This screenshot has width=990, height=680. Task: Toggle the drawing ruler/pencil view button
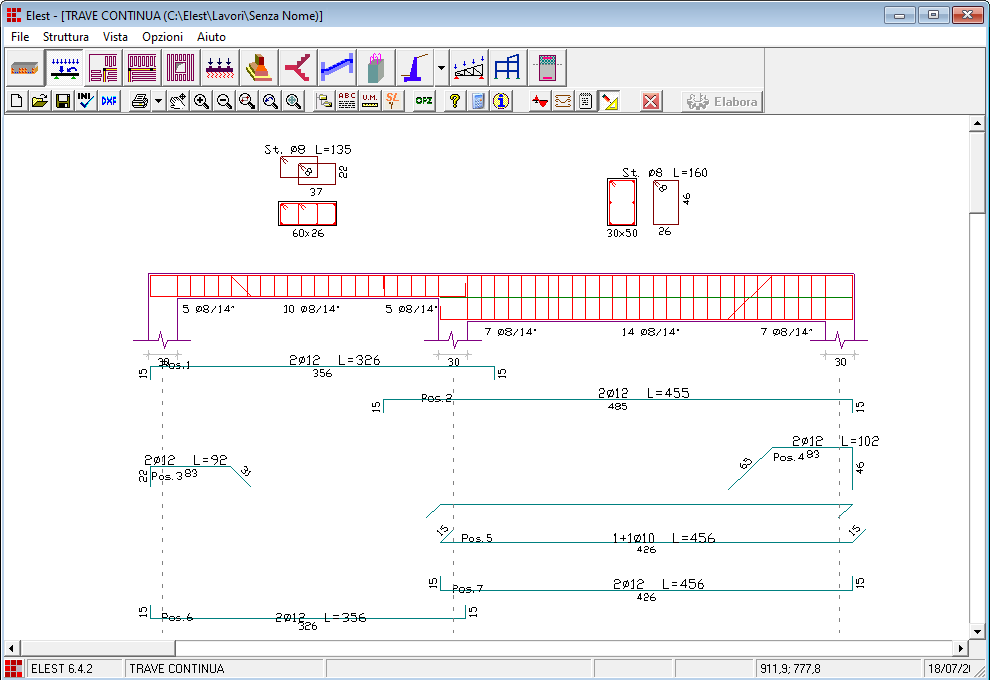610,101
